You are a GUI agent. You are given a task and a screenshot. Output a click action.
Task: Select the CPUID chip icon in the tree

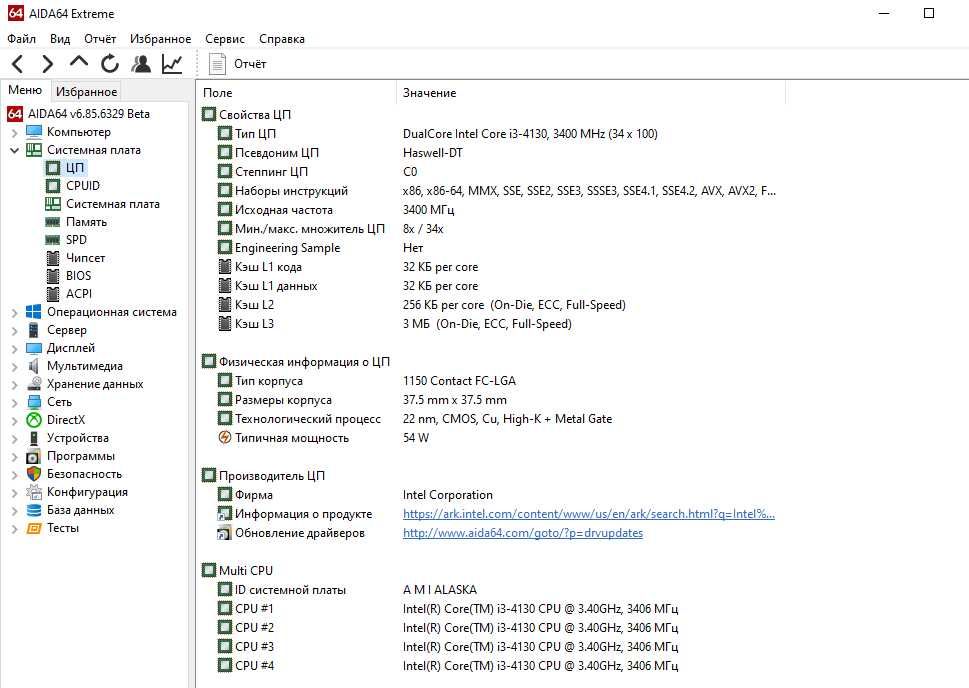point(53,185)
